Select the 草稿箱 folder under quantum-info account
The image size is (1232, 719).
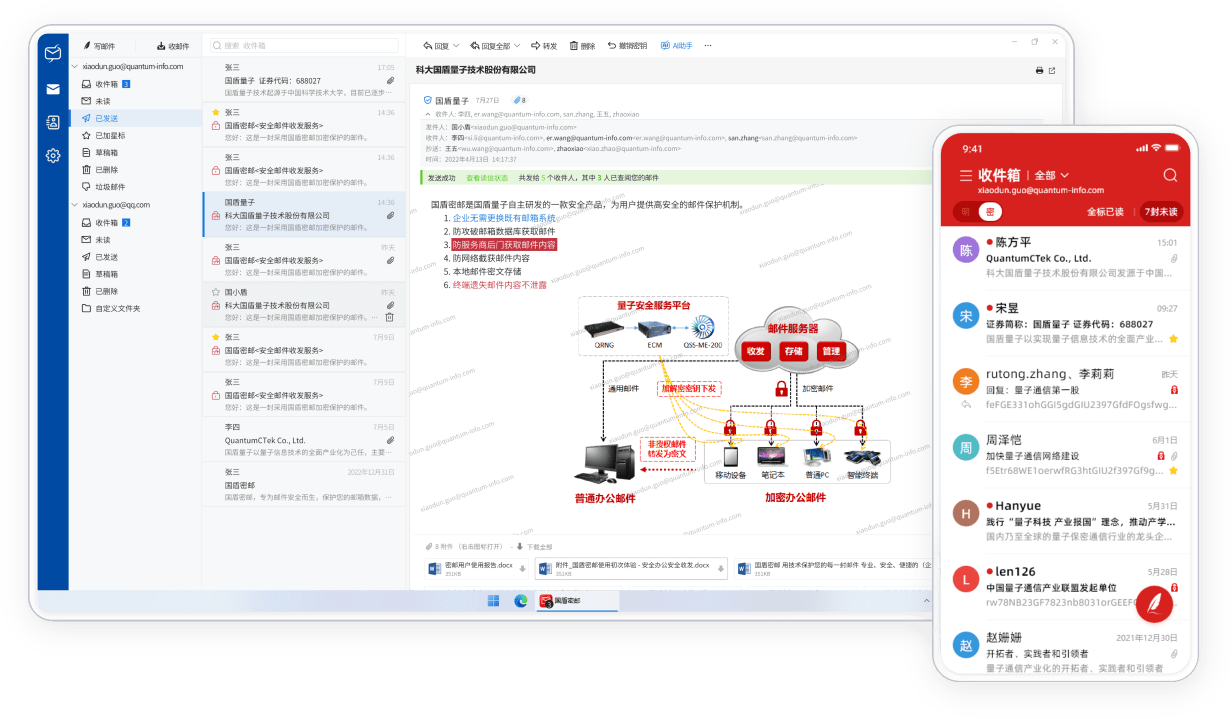coord(106,152)
